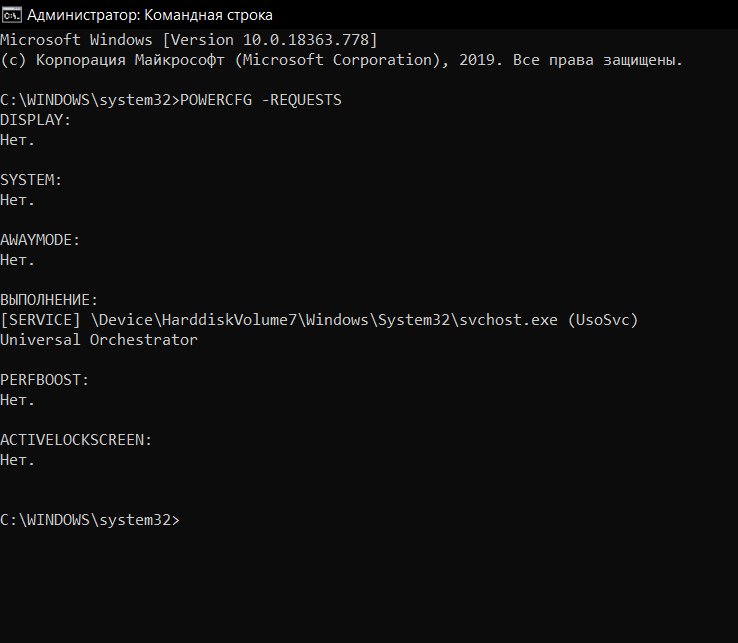Click the Microsoft Corporation copyright line
This screenshot has height=643, width=738.
pos(341,60)
